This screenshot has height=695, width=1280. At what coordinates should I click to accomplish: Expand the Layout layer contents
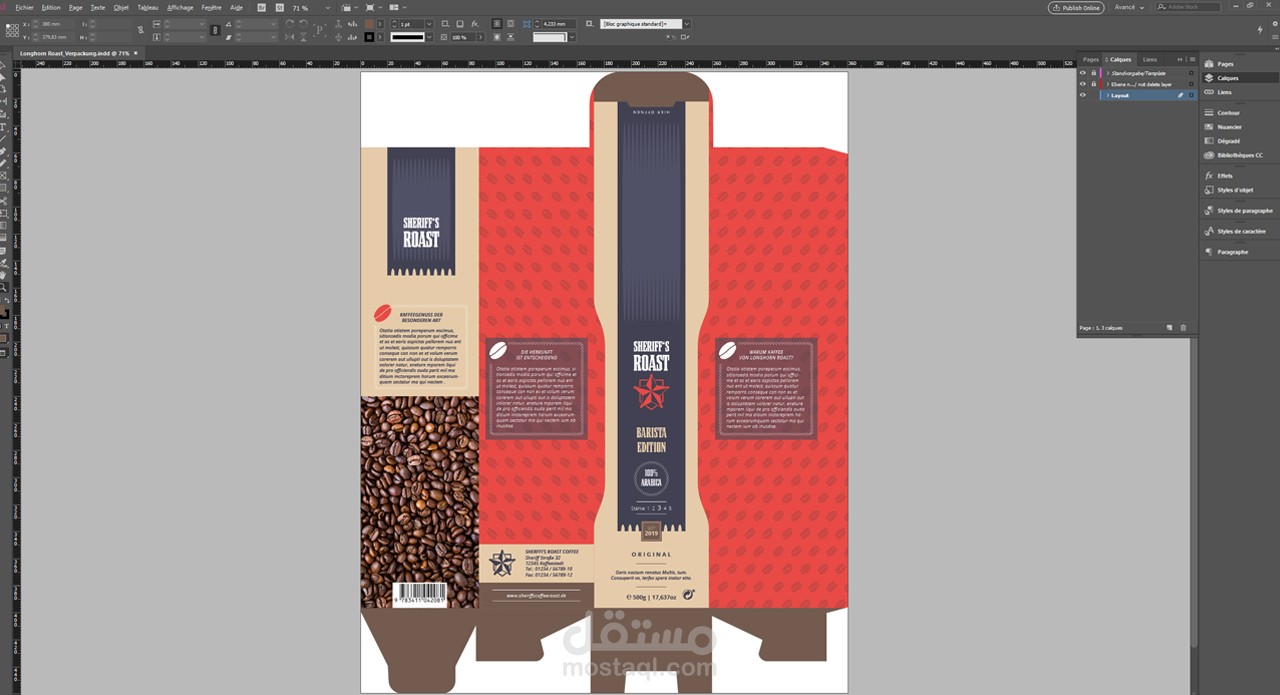pyautogui.click(x=1107, y=95)
